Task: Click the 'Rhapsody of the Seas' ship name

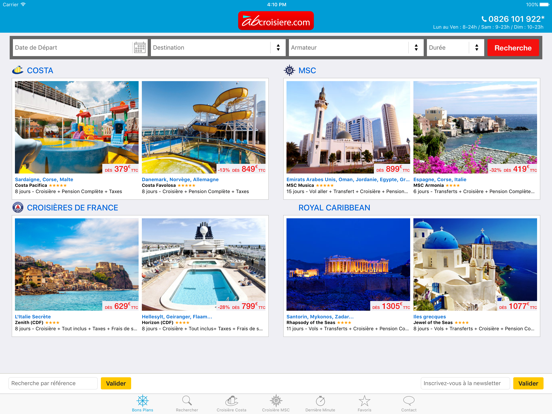Action: point(311,323)
